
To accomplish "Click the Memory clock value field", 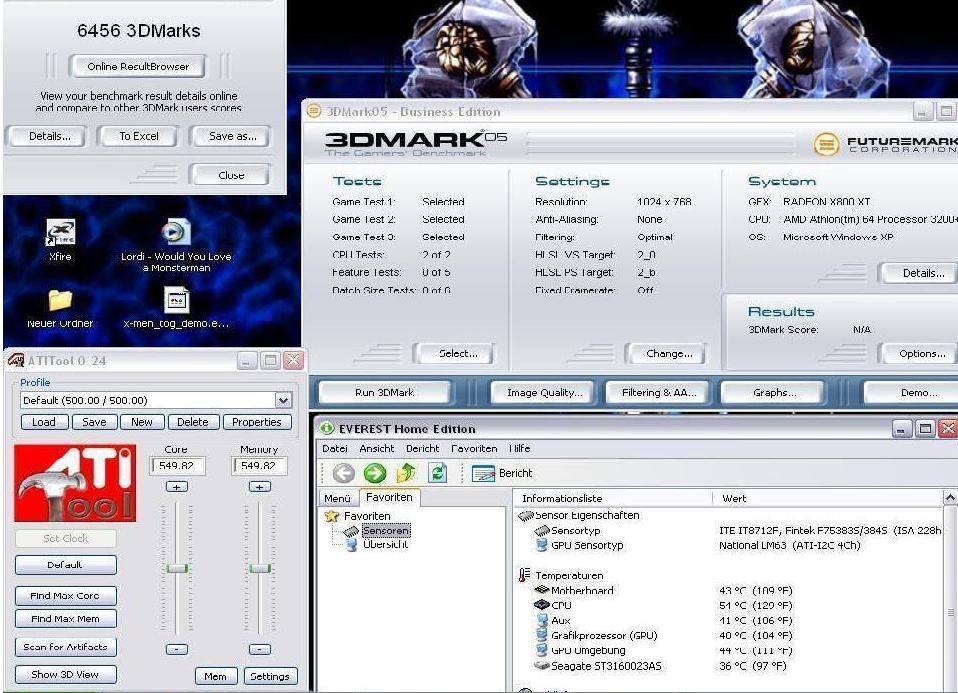I will tap(260, 466).
